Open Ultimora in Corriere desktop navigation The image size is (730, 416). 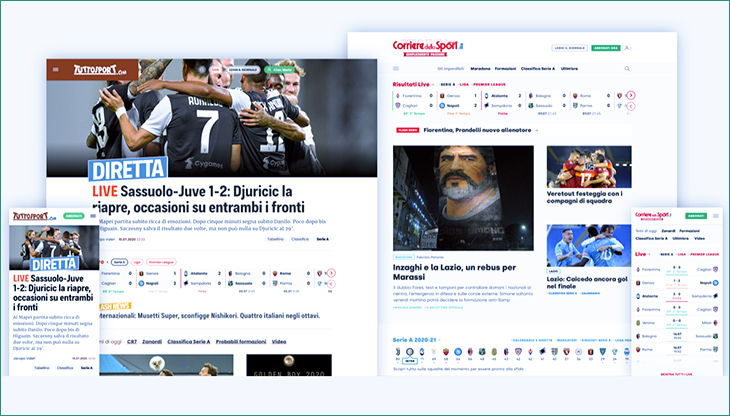click(x=569, y=68)
